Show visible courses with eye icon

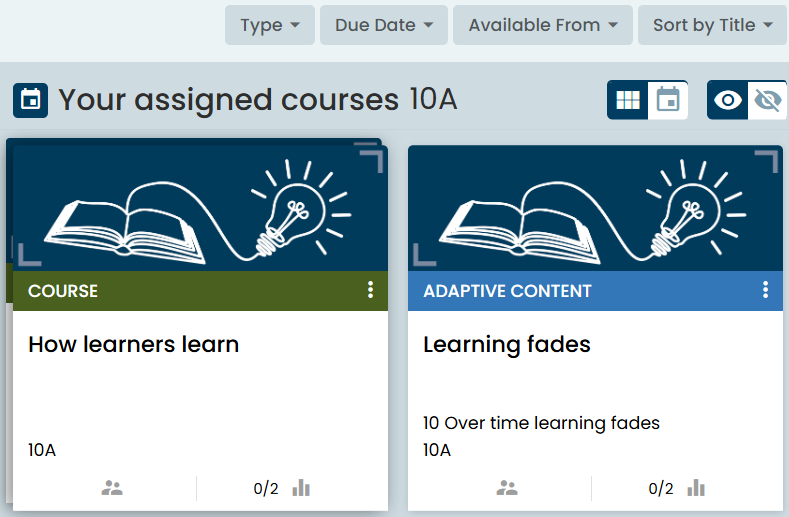[728, 100]
